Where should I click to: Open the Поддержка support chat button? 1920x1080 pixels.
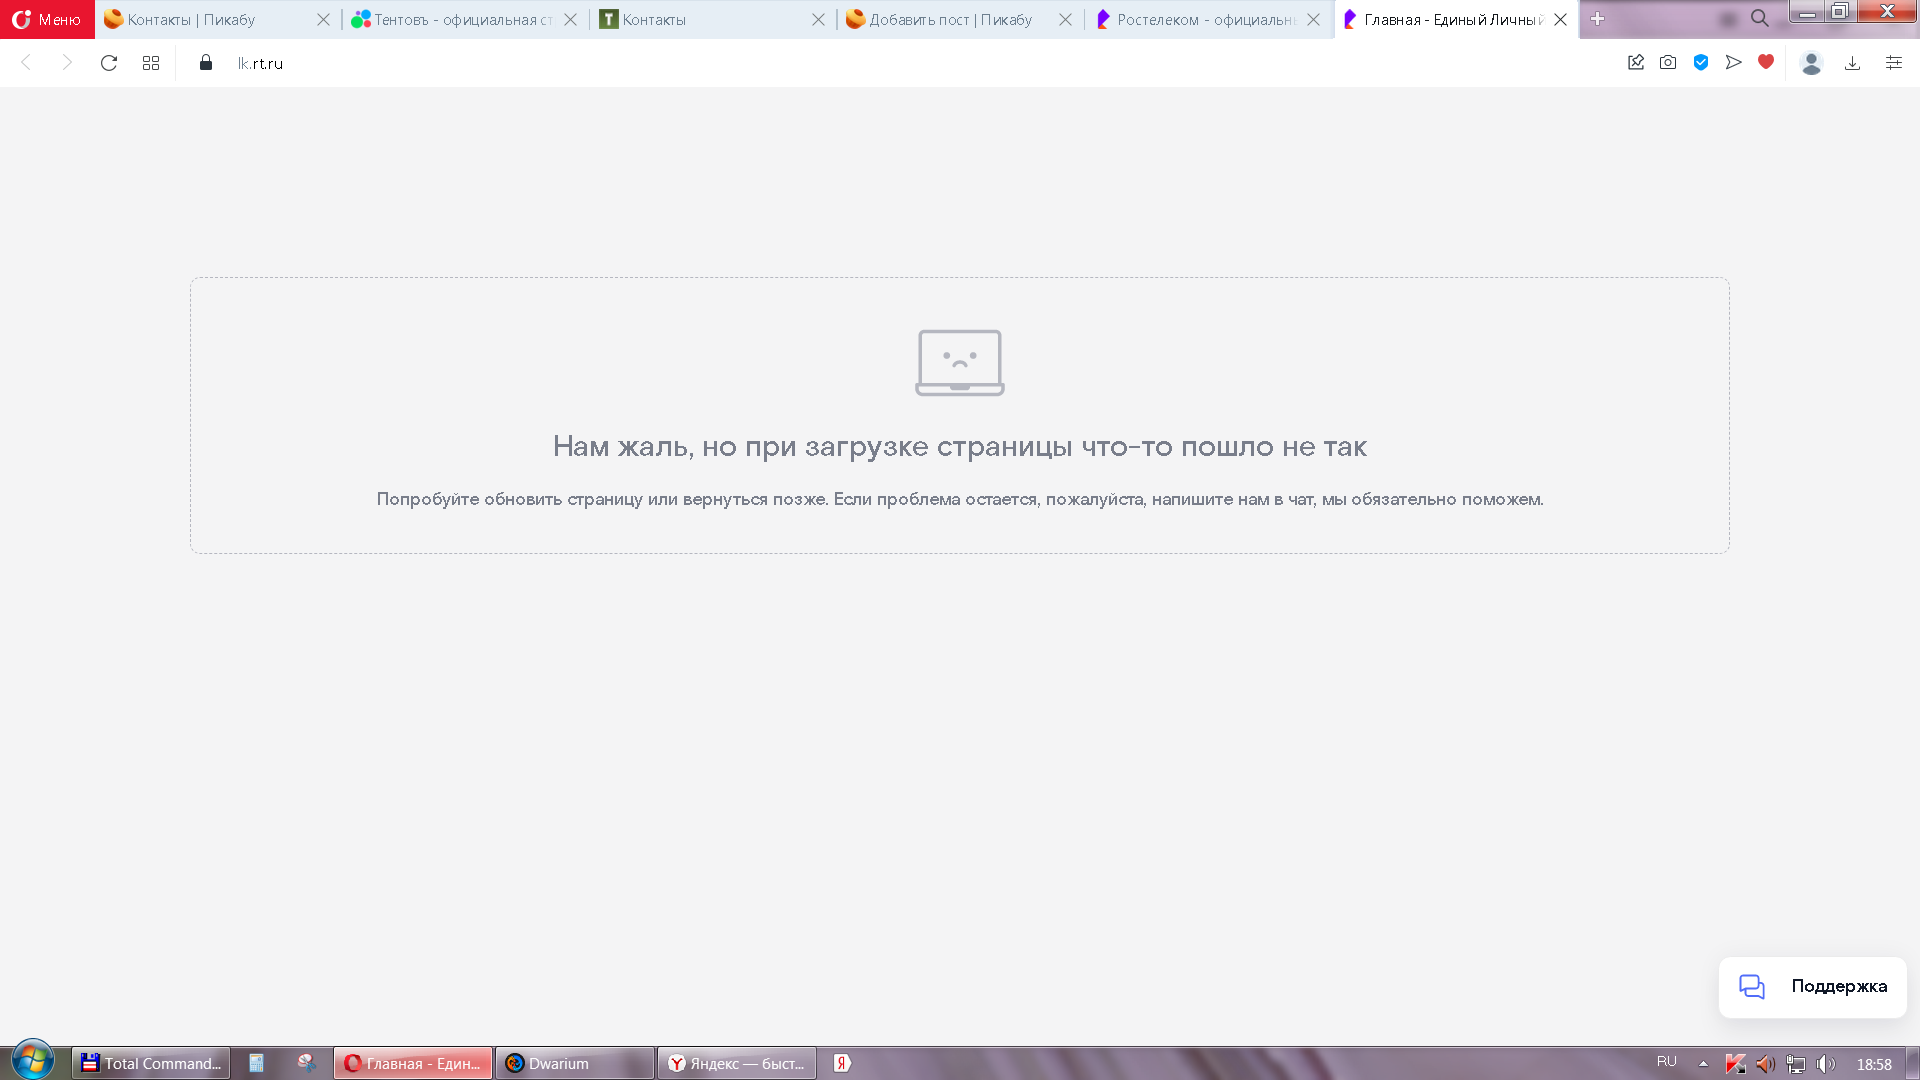pyautogui.click(x=1812, y=987)
